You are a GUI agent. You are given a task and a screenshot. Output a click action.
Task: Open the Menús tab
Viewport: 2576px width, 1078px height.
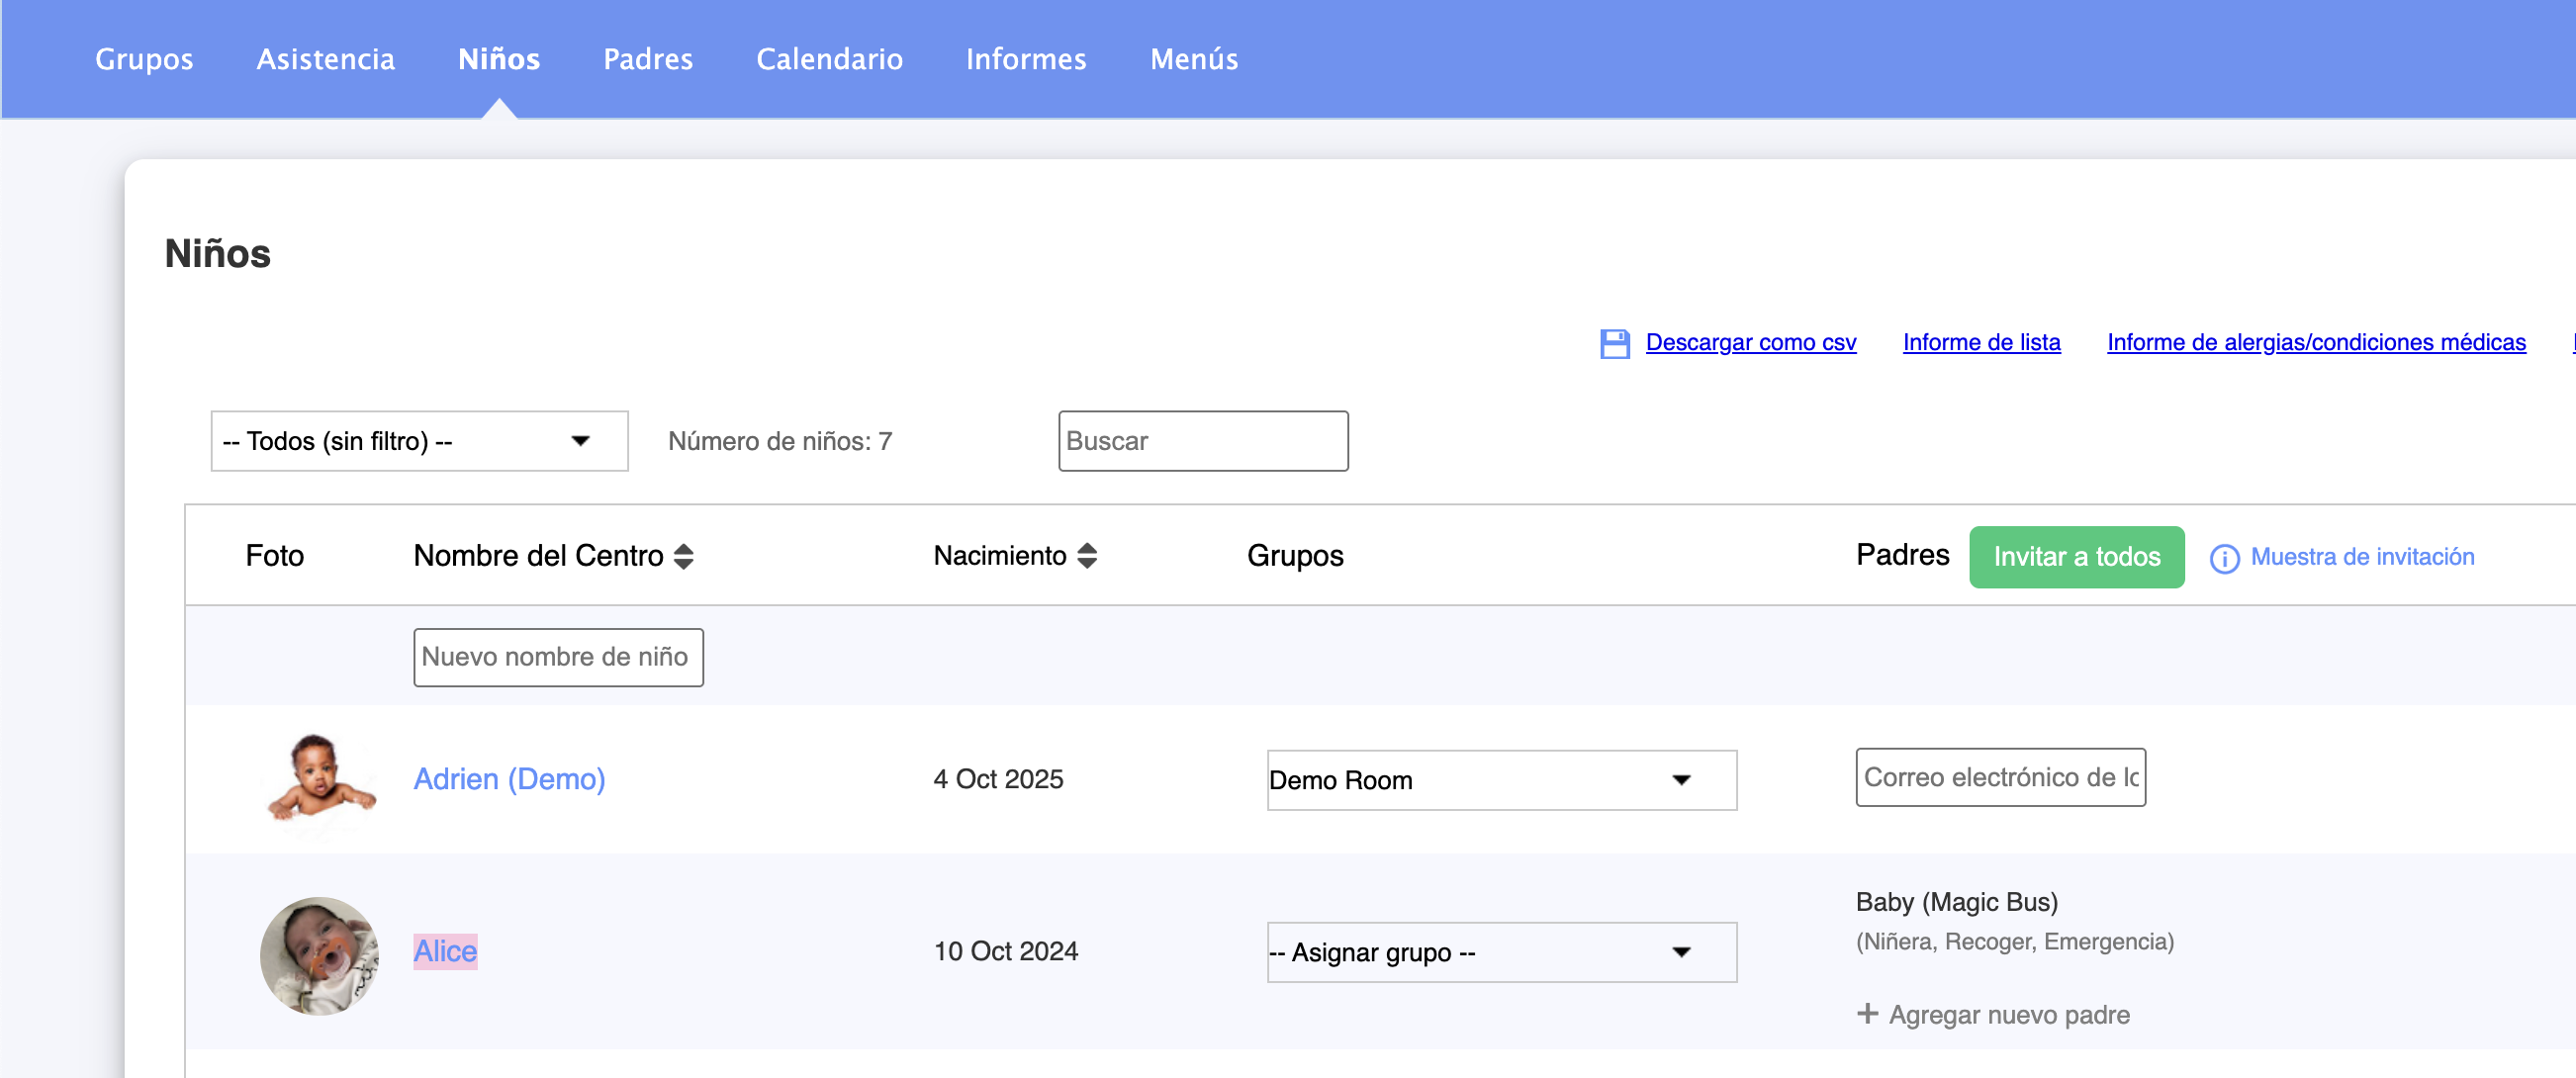point(1193,59)
